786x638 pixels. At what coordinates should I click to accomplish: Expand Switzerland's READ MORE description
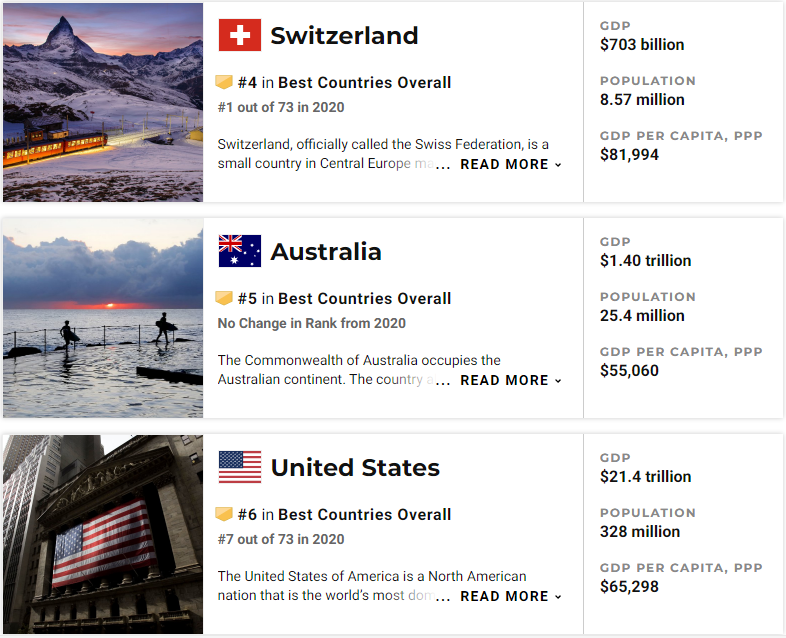(510, 164)
